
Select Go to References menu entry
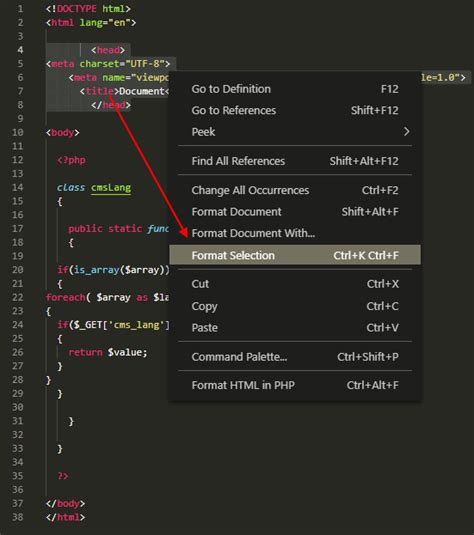click(295, 110)
